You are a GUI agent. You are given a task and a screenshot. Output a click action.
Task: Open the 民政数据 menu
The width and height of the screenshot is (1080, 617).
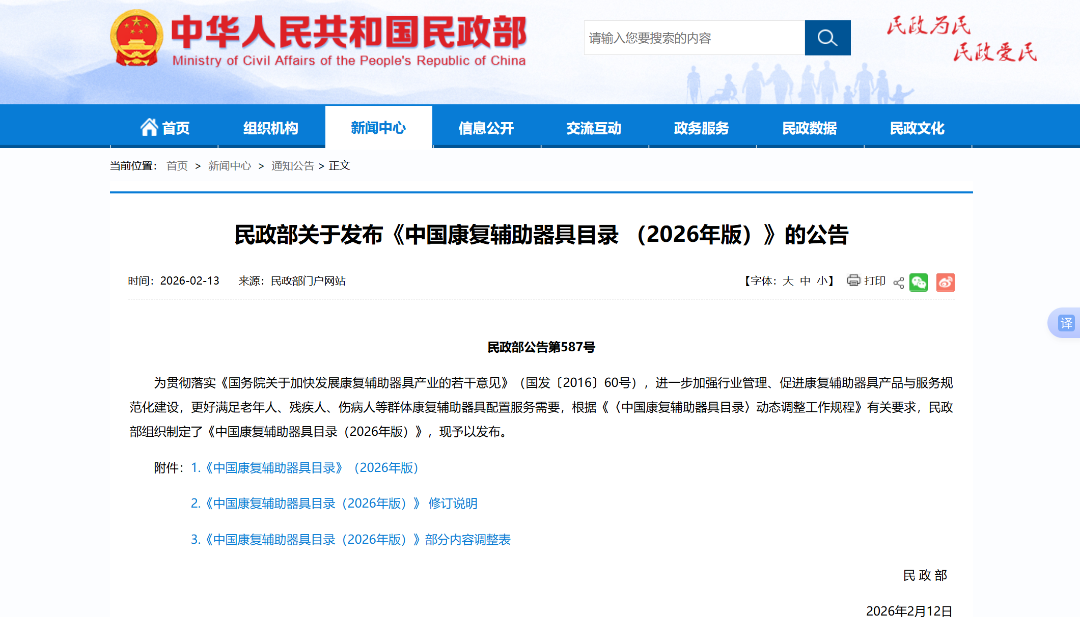[811, 127]
